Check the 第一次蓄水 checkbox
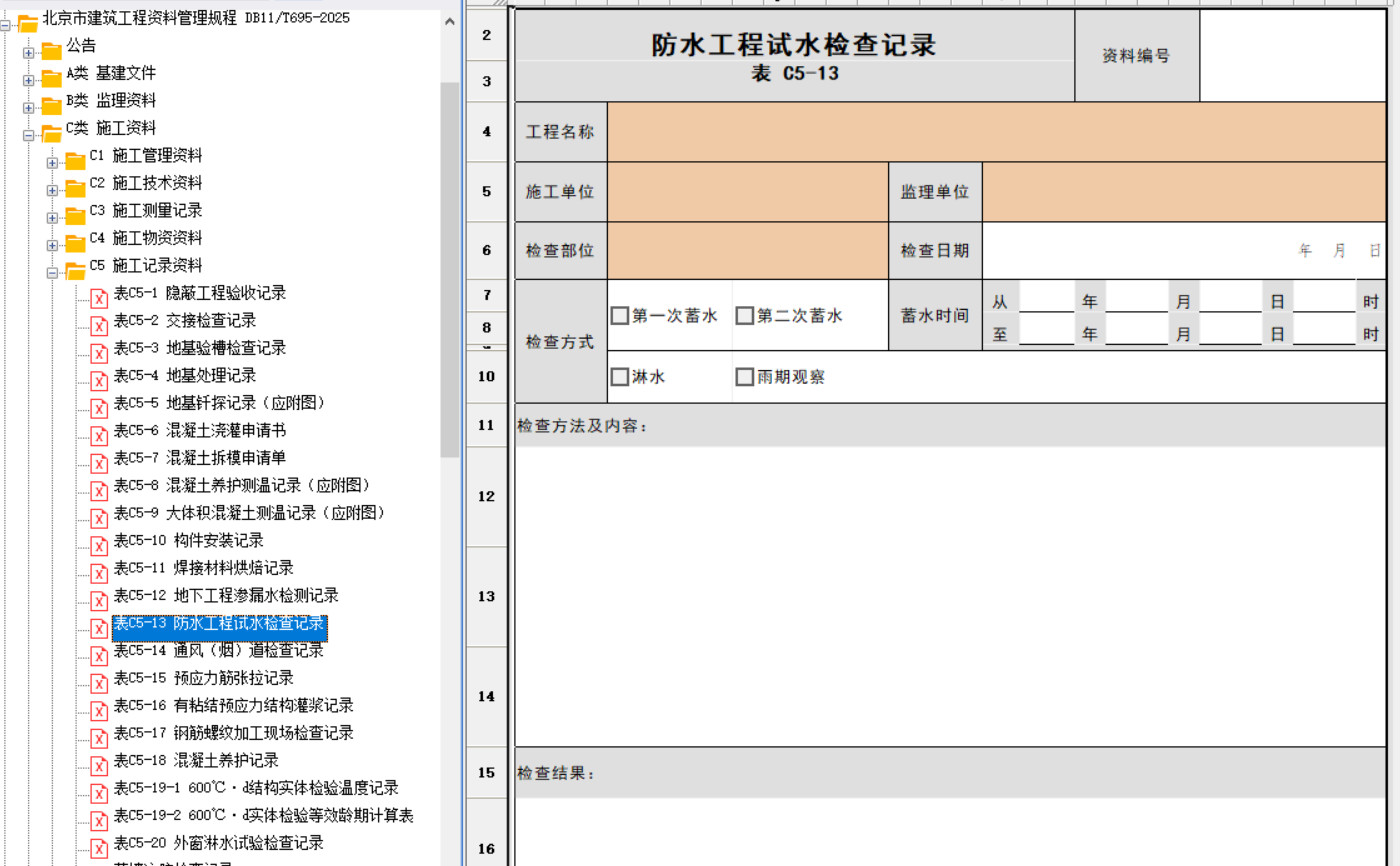This screenshot has width=1400, height=866. pos(619,316)
